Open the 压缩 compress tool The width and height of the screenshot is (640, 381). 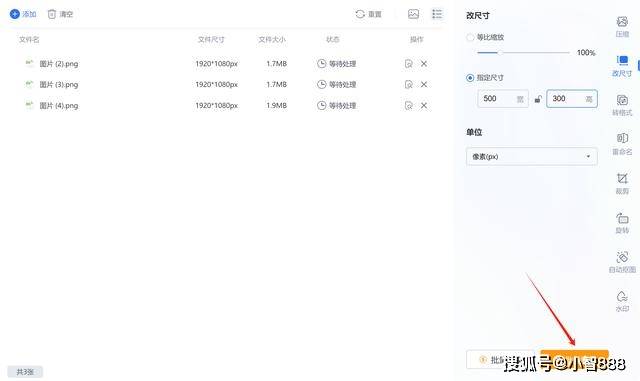[x=622, y=27]
